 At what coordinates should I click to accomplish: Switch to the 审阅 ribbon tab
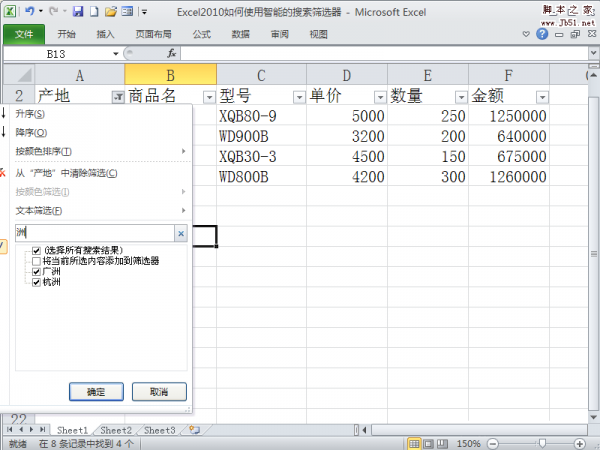pos(280,34)
